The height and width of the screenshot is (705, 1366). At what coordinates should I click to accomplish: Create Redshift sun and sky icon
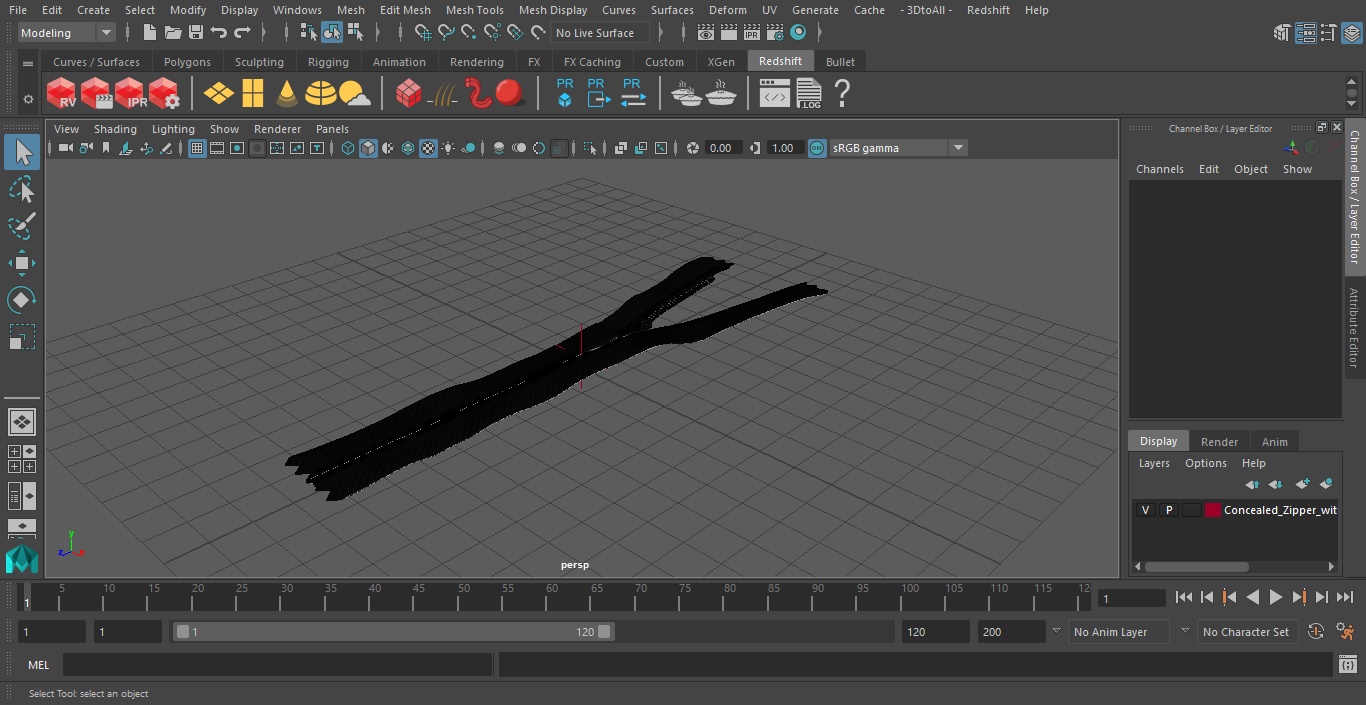[x=355, y=94]
